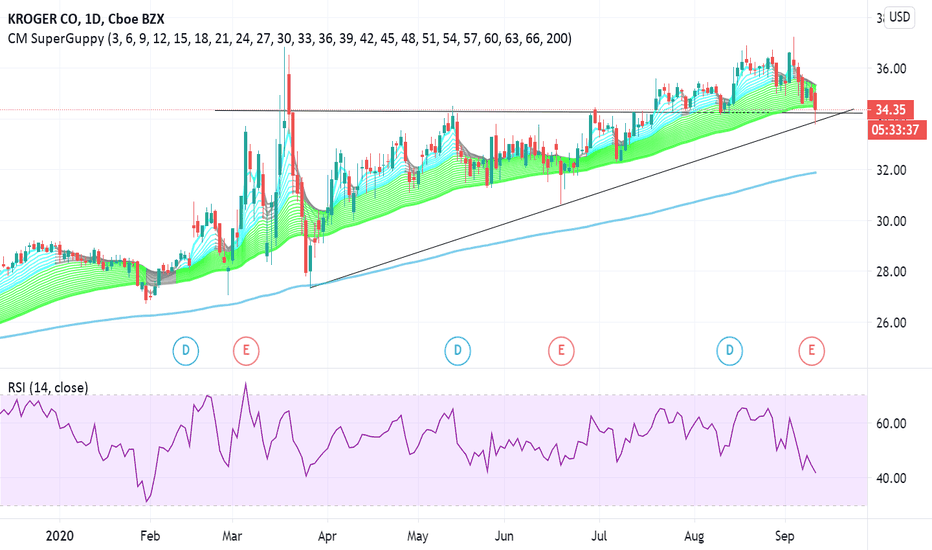Viewport: 932px width, 550px height.
Task: Click the Jul label on time axis
Action: point(599,536)
